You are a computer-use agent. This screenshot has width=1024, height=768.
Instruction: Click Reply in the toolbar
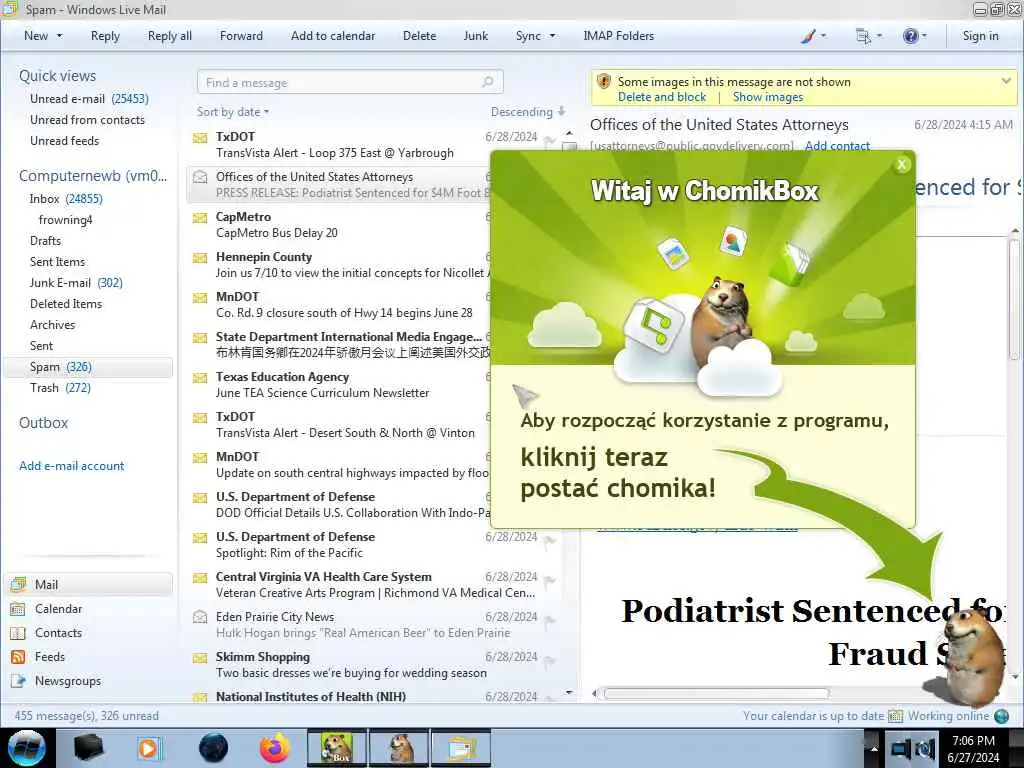pos(105,36)
